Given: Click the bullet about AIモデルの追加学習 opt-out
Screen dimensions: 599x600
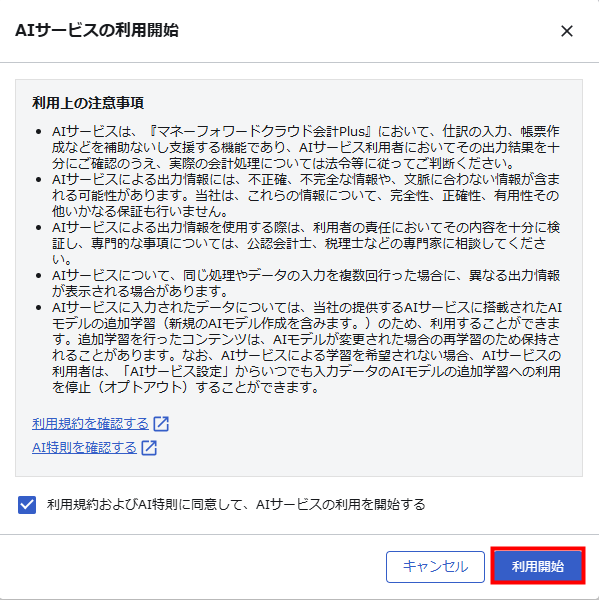Looking at the screenshot, I should tap(306, 347).
